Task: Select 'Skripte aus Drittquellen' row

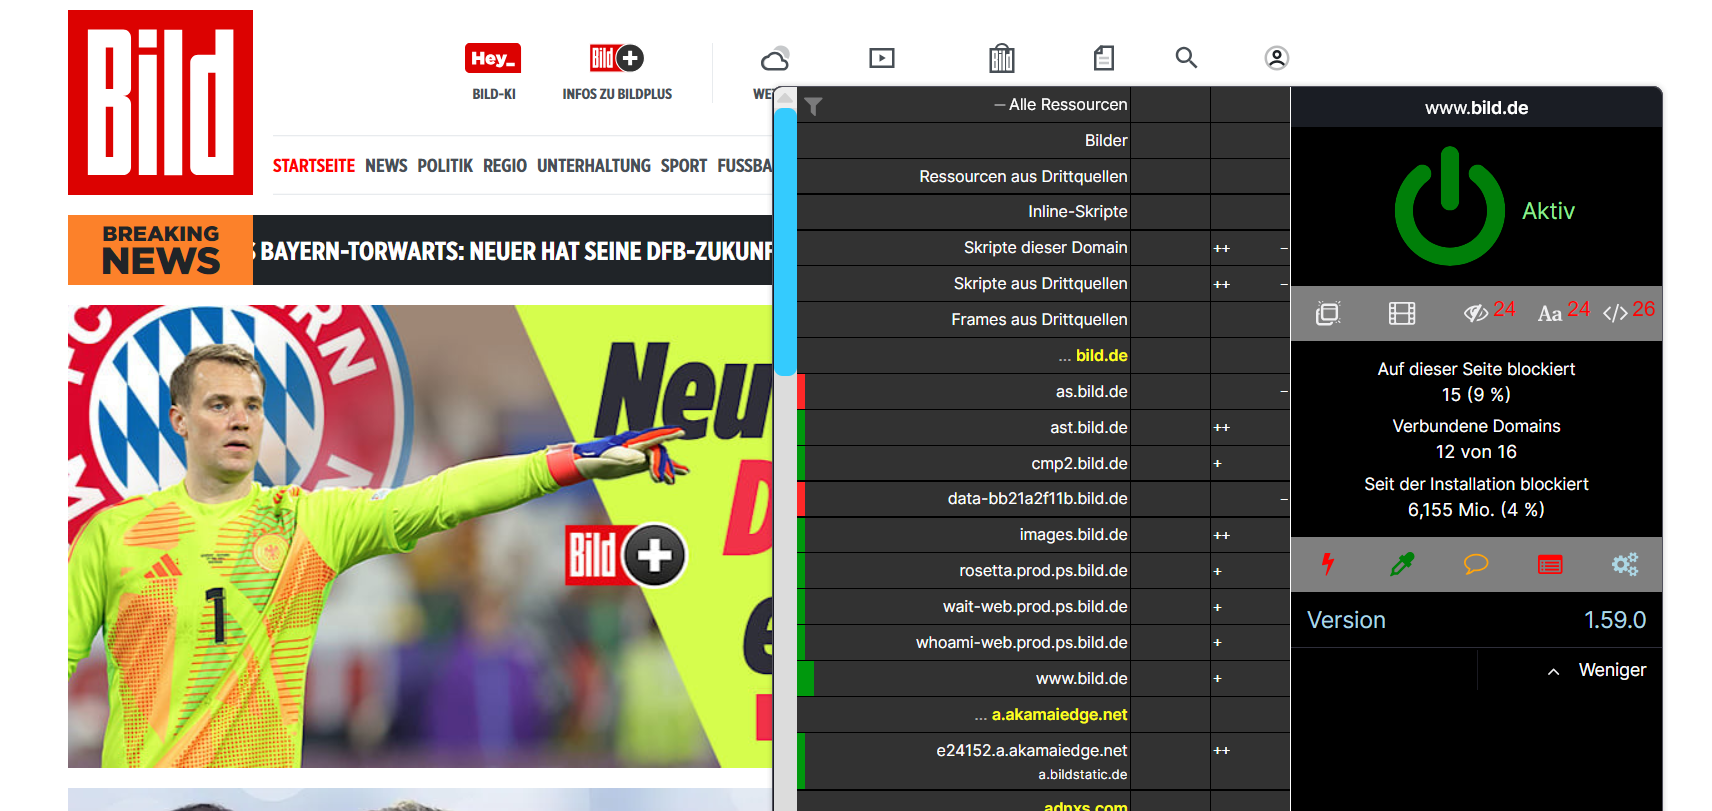Action: point(1043,284)
